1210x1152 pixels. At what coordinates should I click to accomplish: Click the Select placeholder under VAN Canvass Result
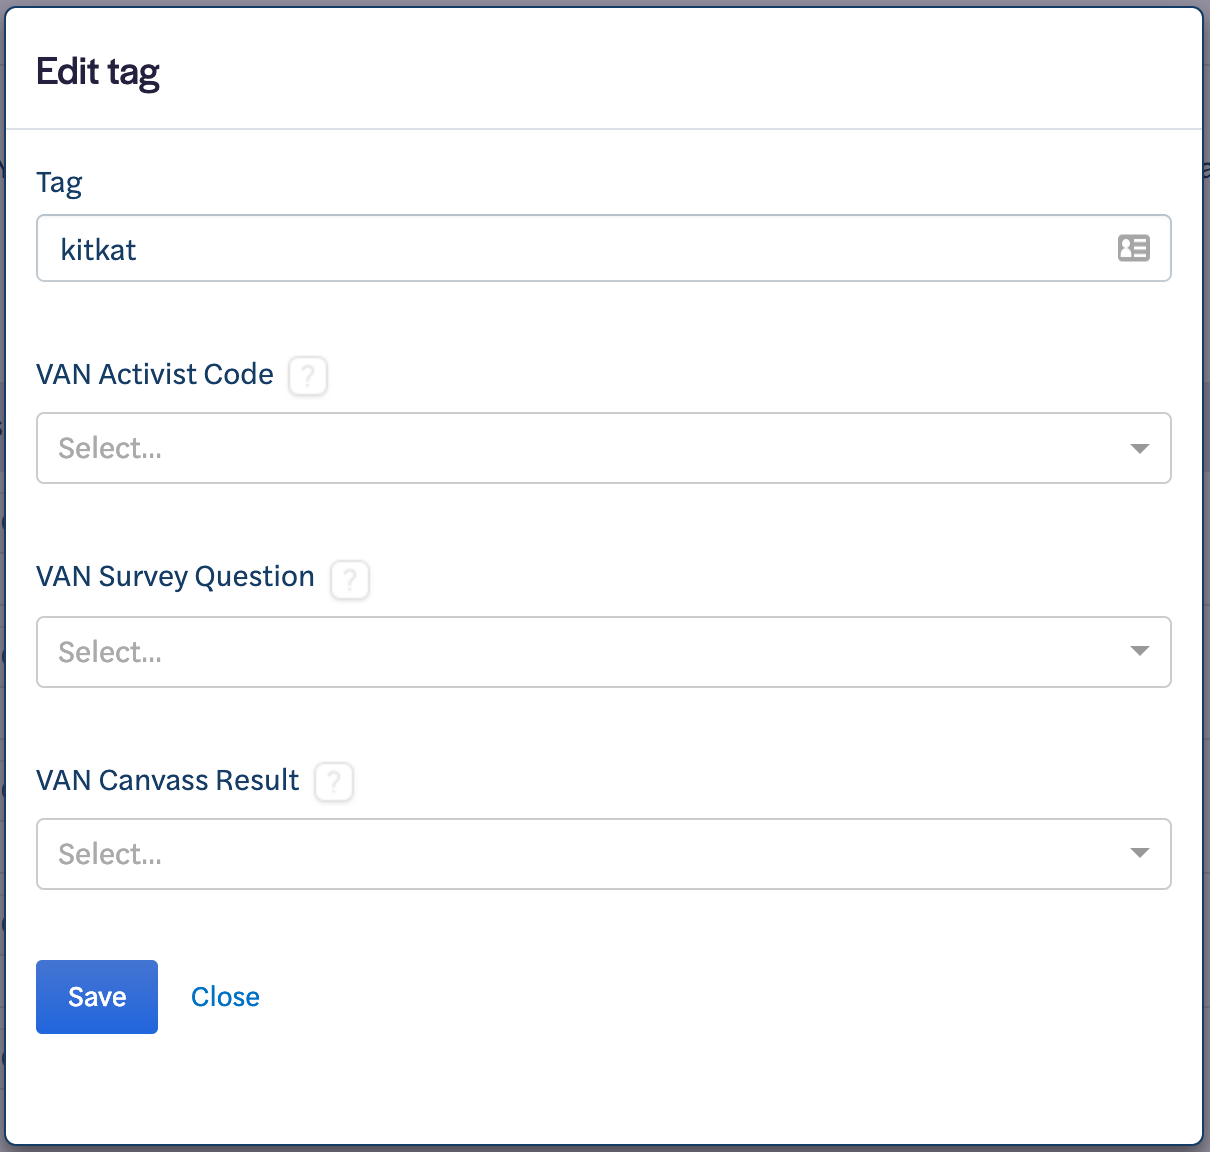pyautogui.click(x=110, y=854)
